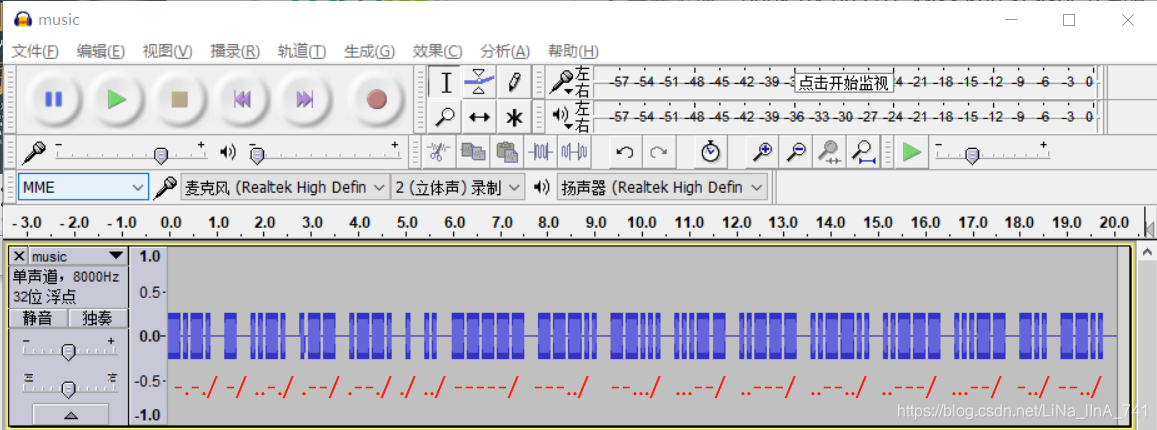Viewport: 1157px width, 430px height.
Task: Select the Selection (I-beam) tool
Action: pos(446,83)
